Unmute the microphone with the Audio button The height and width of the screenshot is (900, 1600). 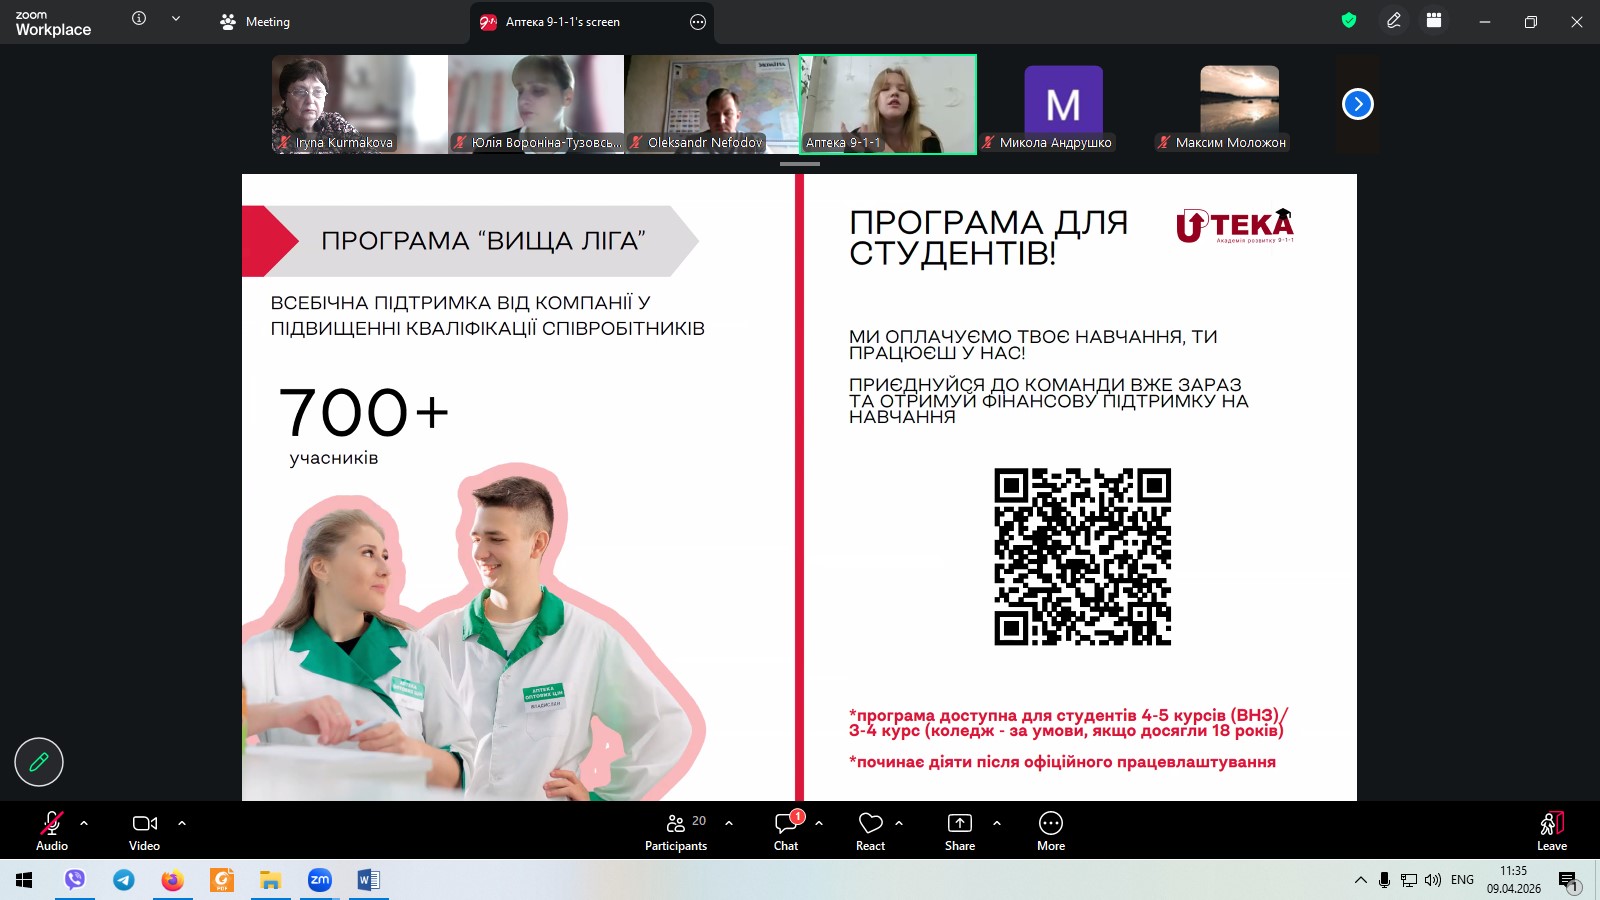pyautogui.click(x=51, y=830)
